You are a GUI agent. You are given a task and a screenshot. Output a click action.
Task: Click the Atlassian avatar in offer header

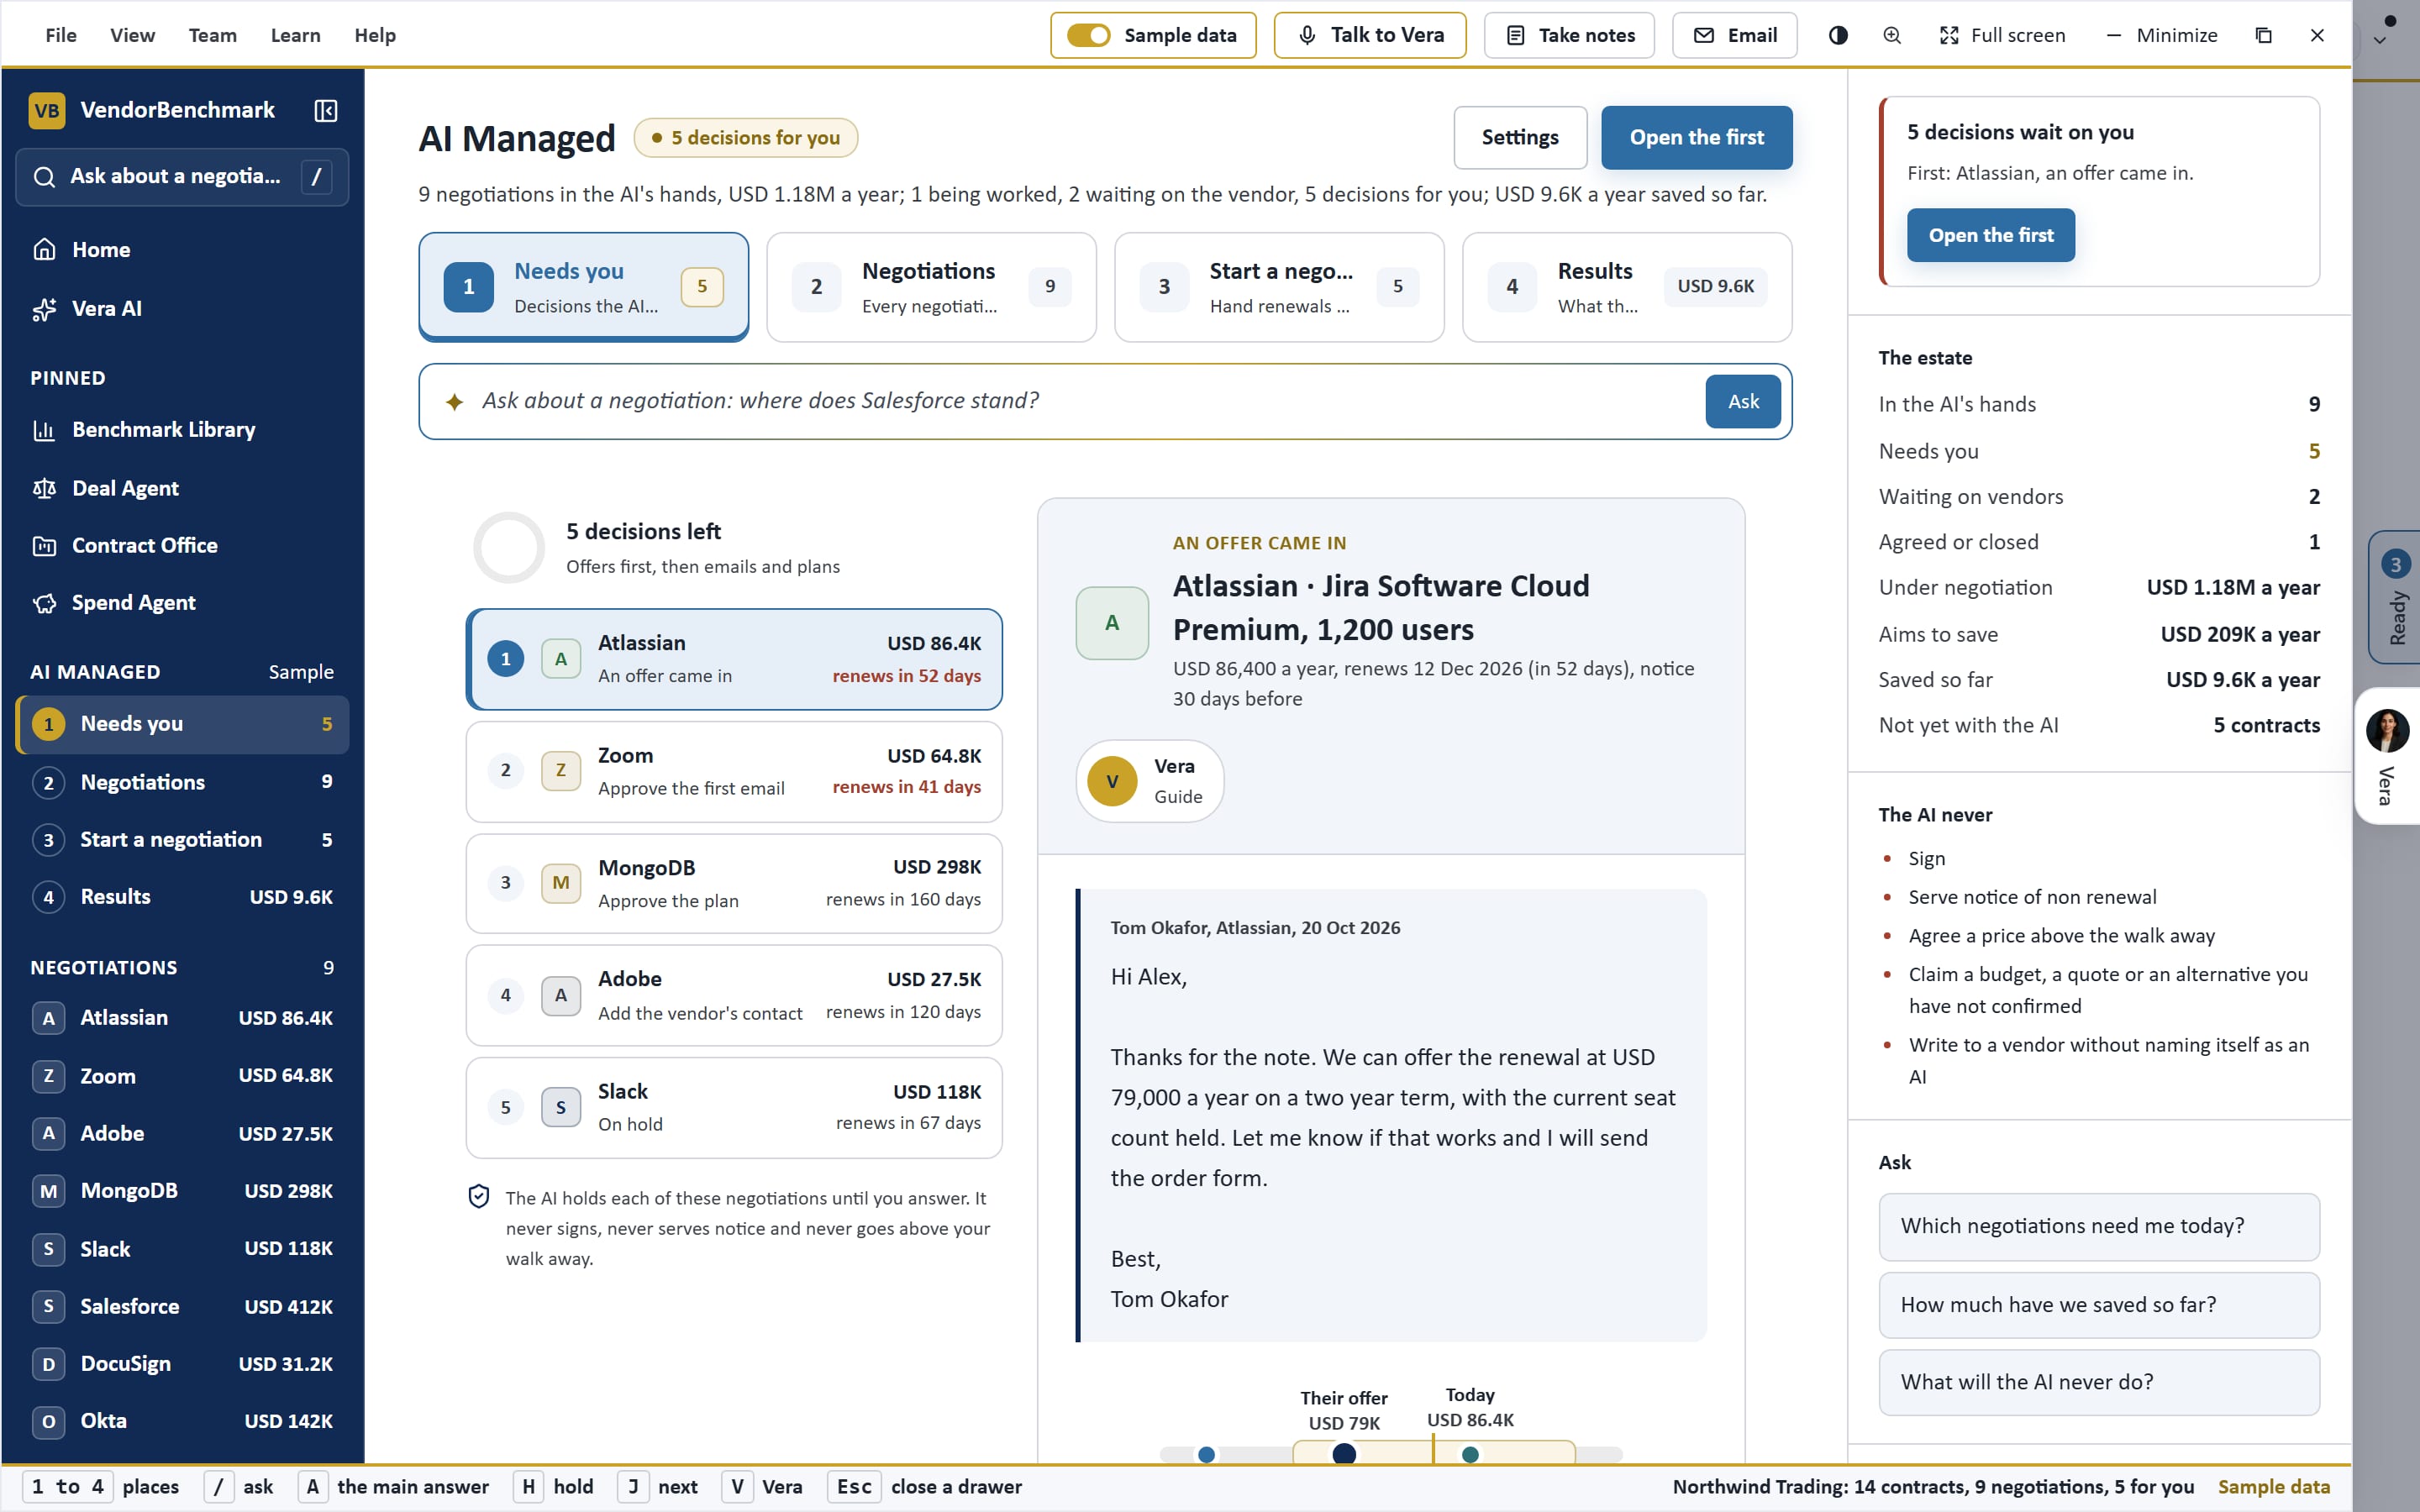point(1112,622)
